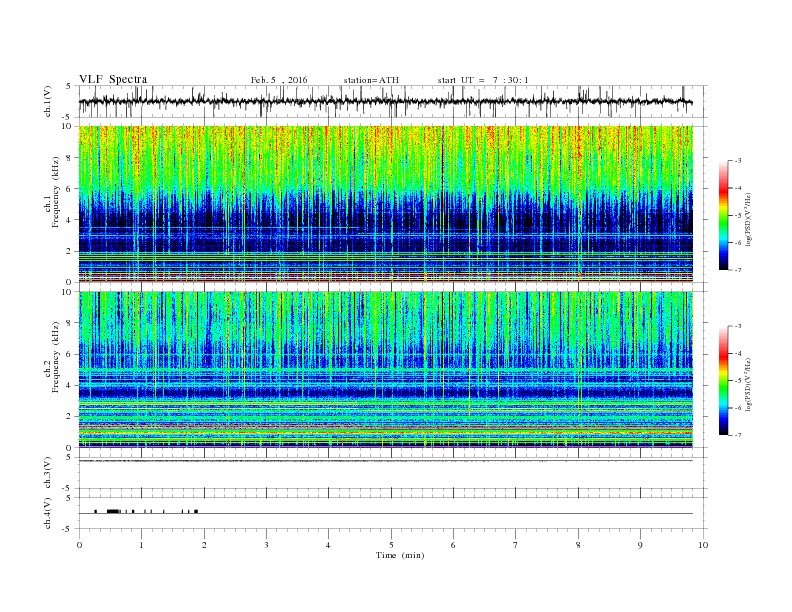Click the "ch.4(V)" axis label
The image size is (792, 612).
pyautogui.click(x=48, y=513)
